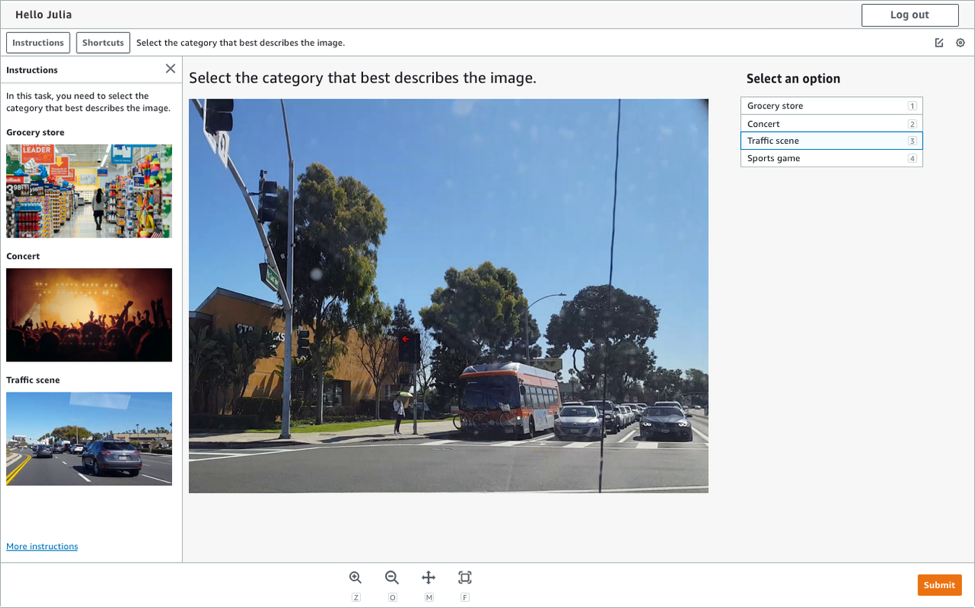975x608 pixels.
Task: Pick the Sports game option
Action: pos(831,158)
